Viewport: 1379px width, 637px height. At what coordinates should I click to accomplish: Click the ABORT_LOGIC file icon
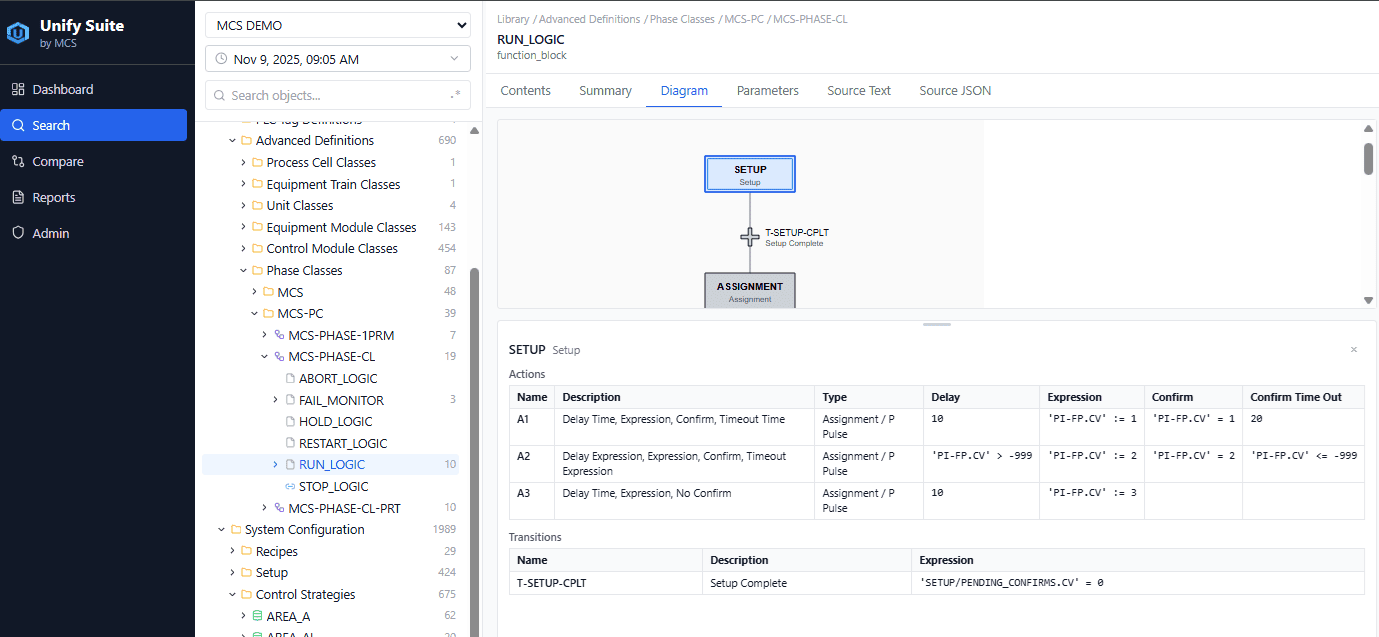[290, 379]
